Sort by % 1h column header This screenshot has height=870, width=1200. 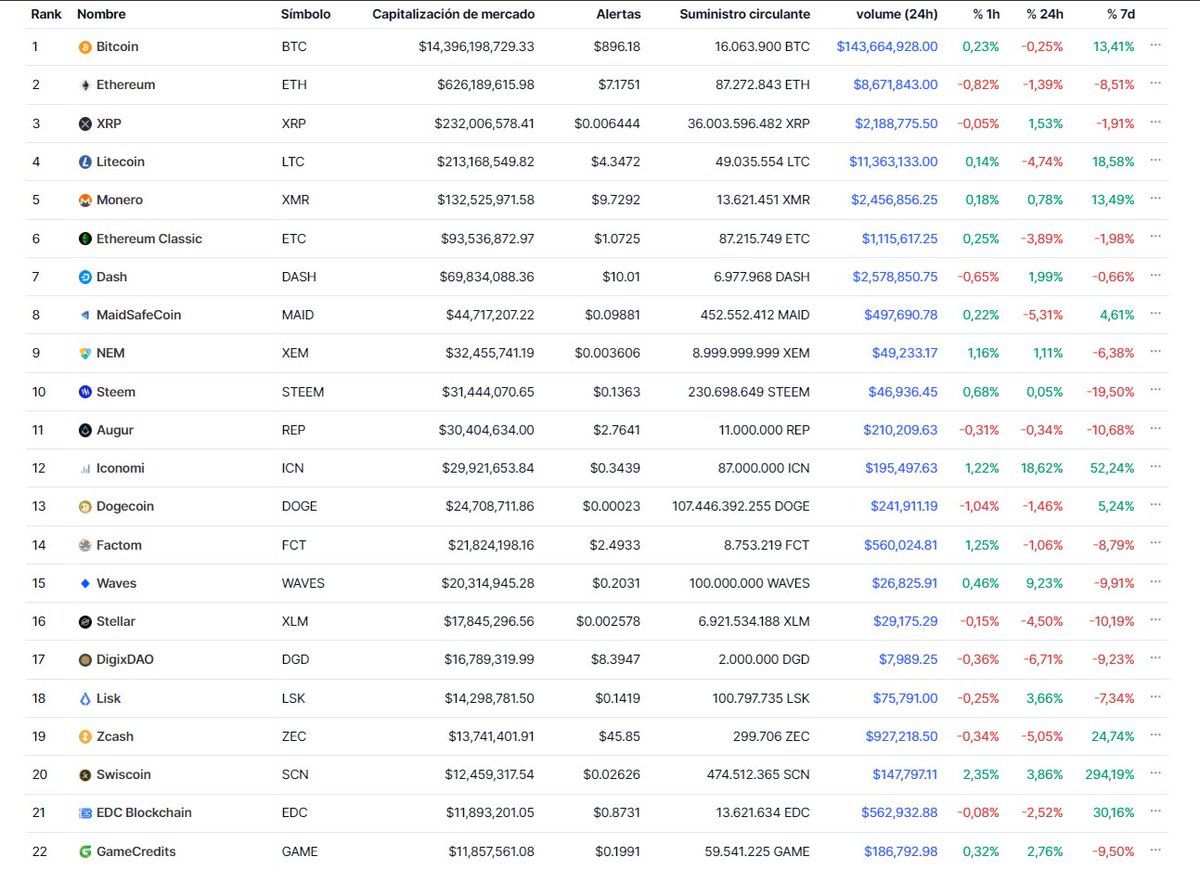click(984, 14)
